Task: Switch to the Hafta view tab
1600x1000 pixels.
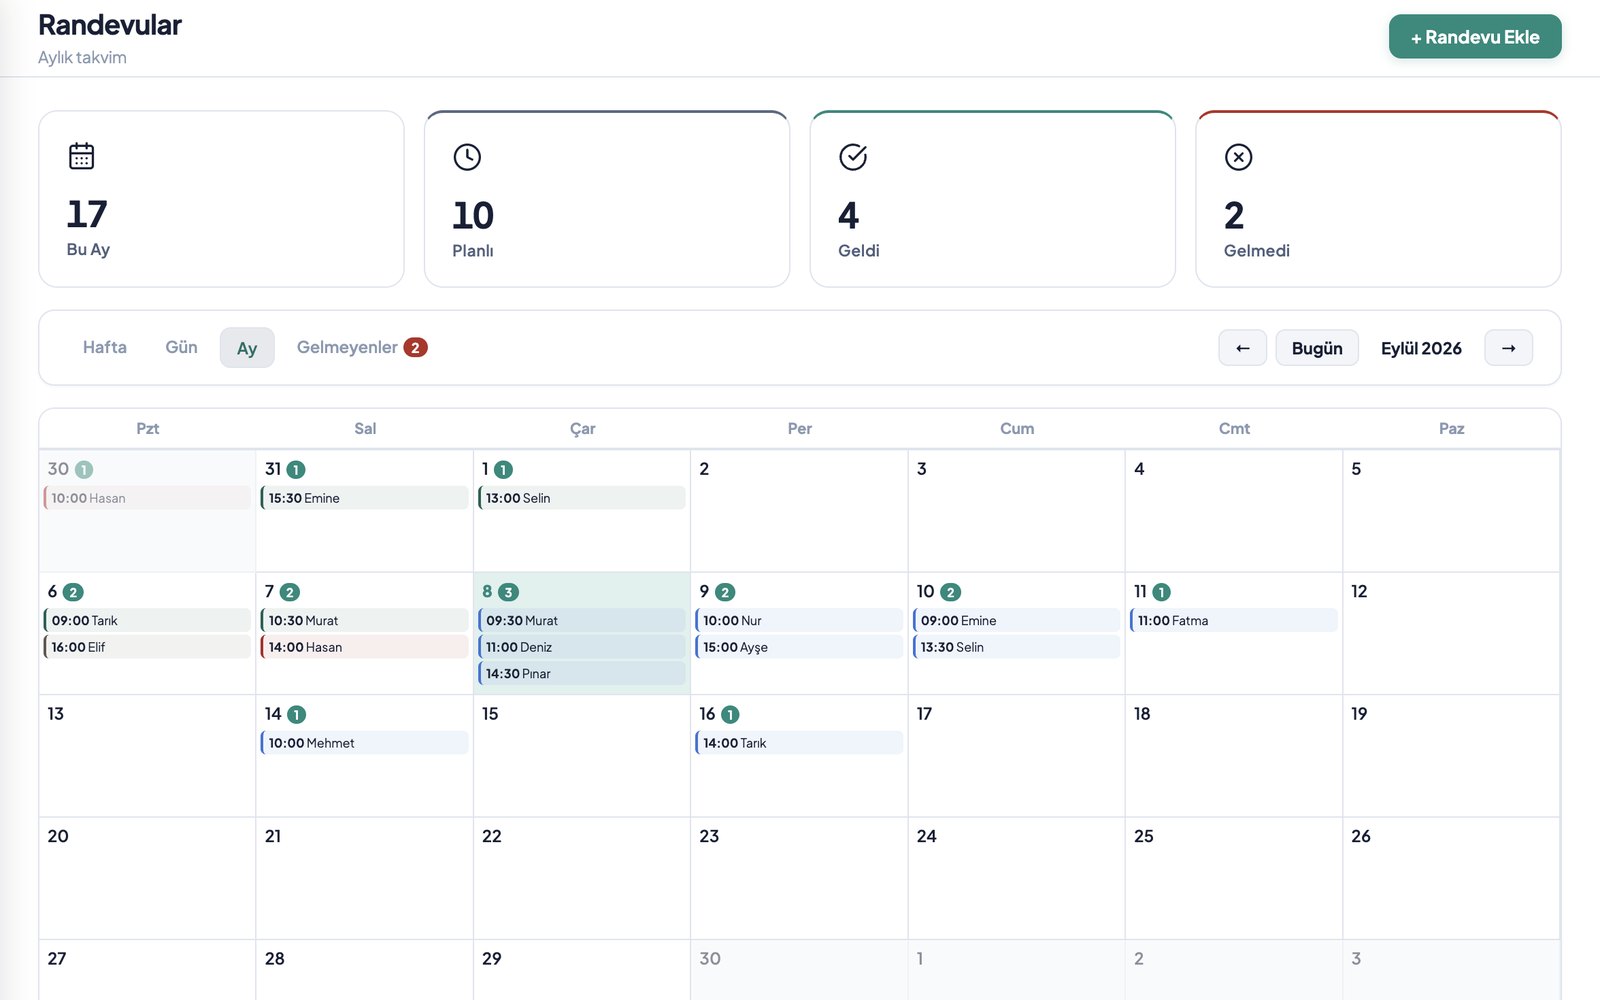Action: pyautogui.click(x=105, y=348)
